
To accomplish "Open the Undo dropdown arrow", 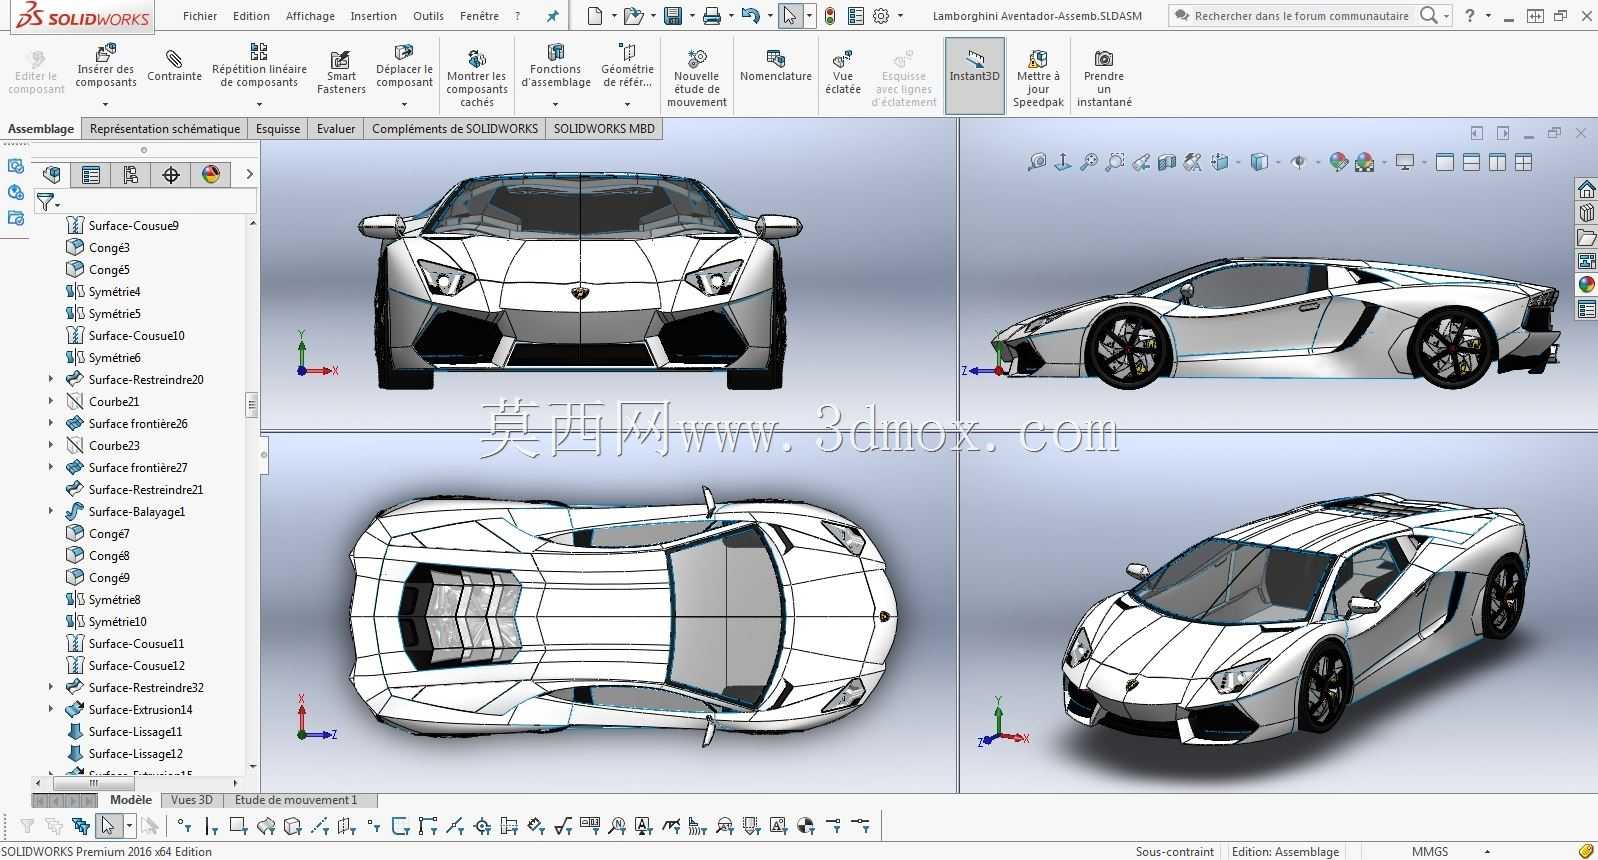I will tap(768, 16).
